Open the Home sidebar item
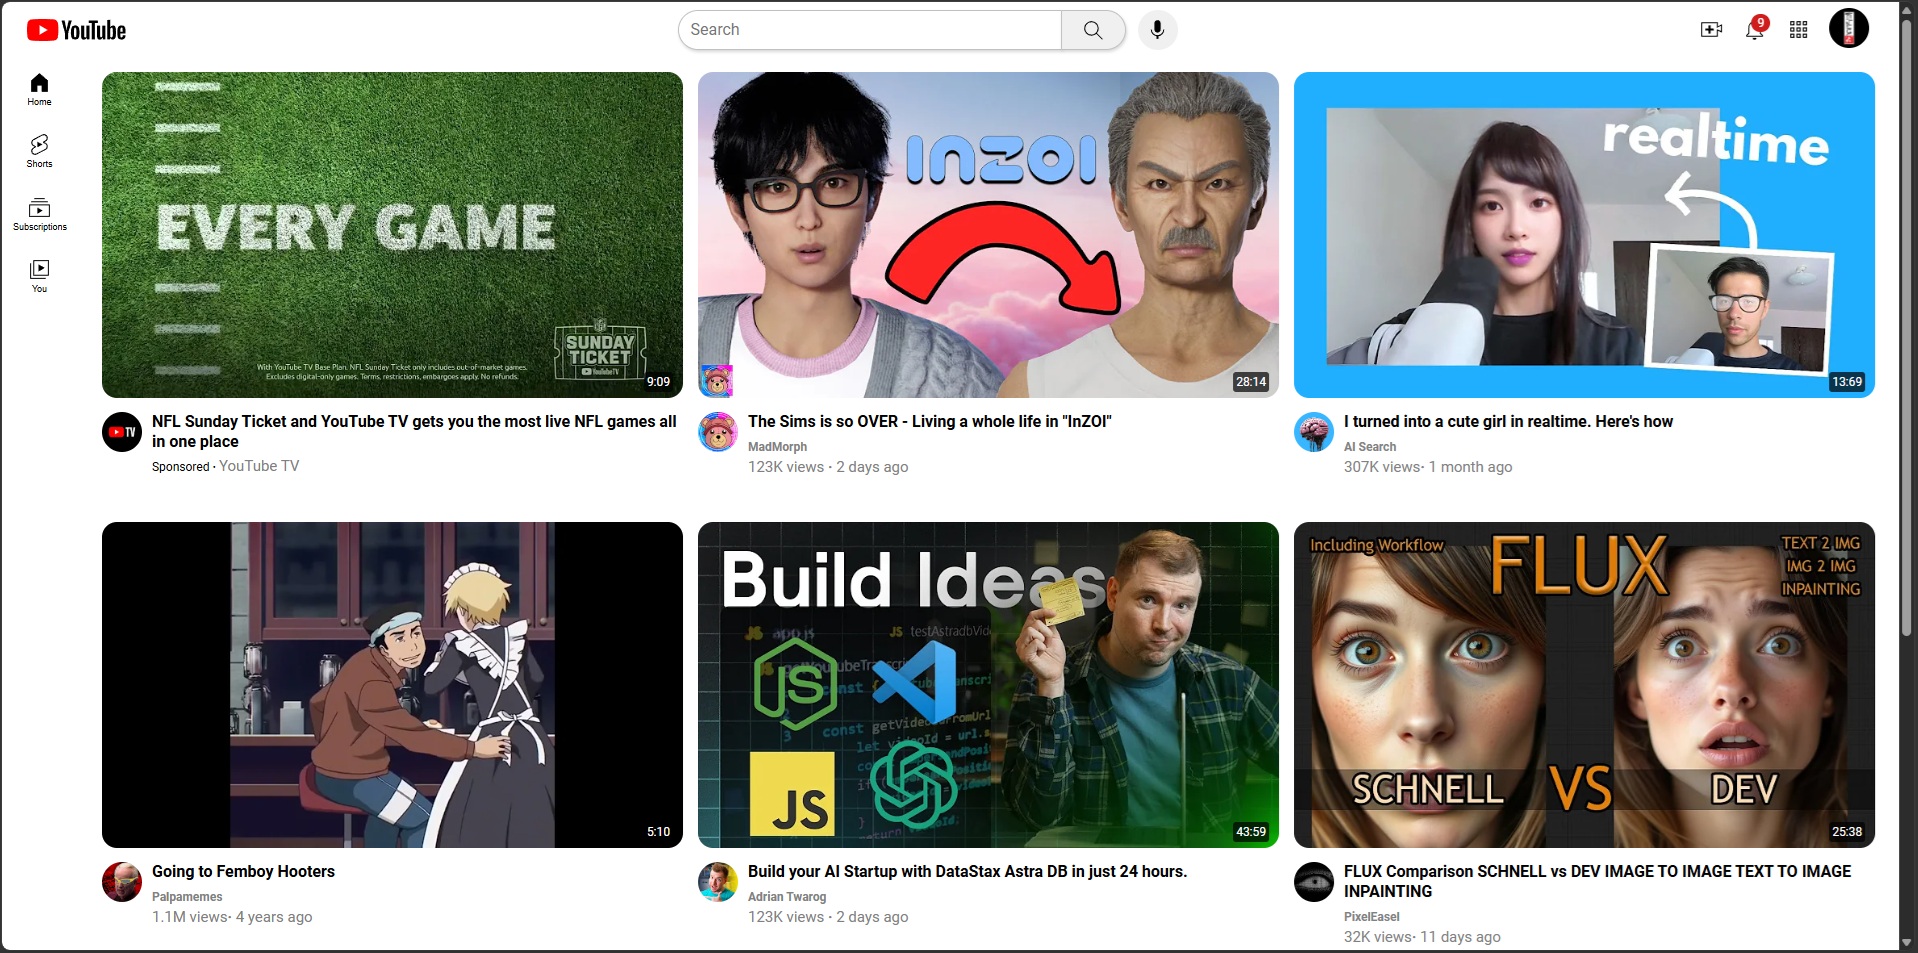1918x953 pixels. click(39, 89)
